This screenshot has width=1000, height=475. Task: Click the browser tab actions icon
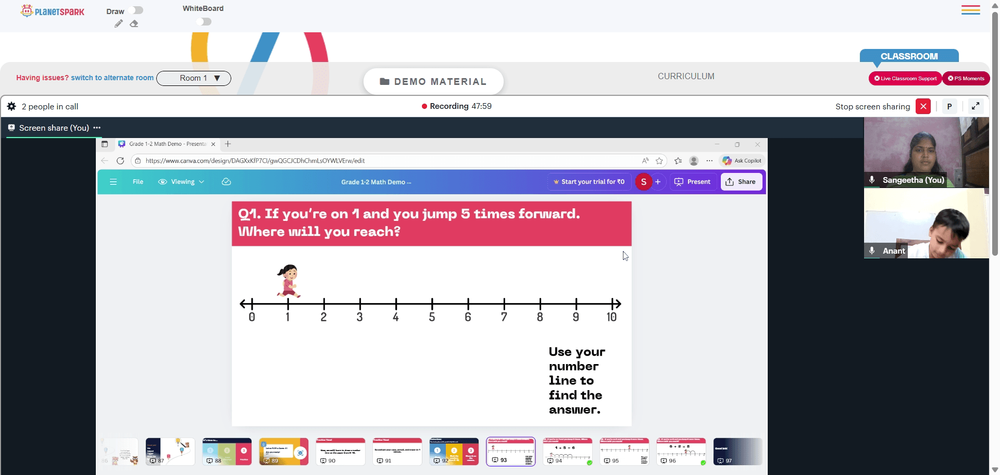click(x=105, y=144)
